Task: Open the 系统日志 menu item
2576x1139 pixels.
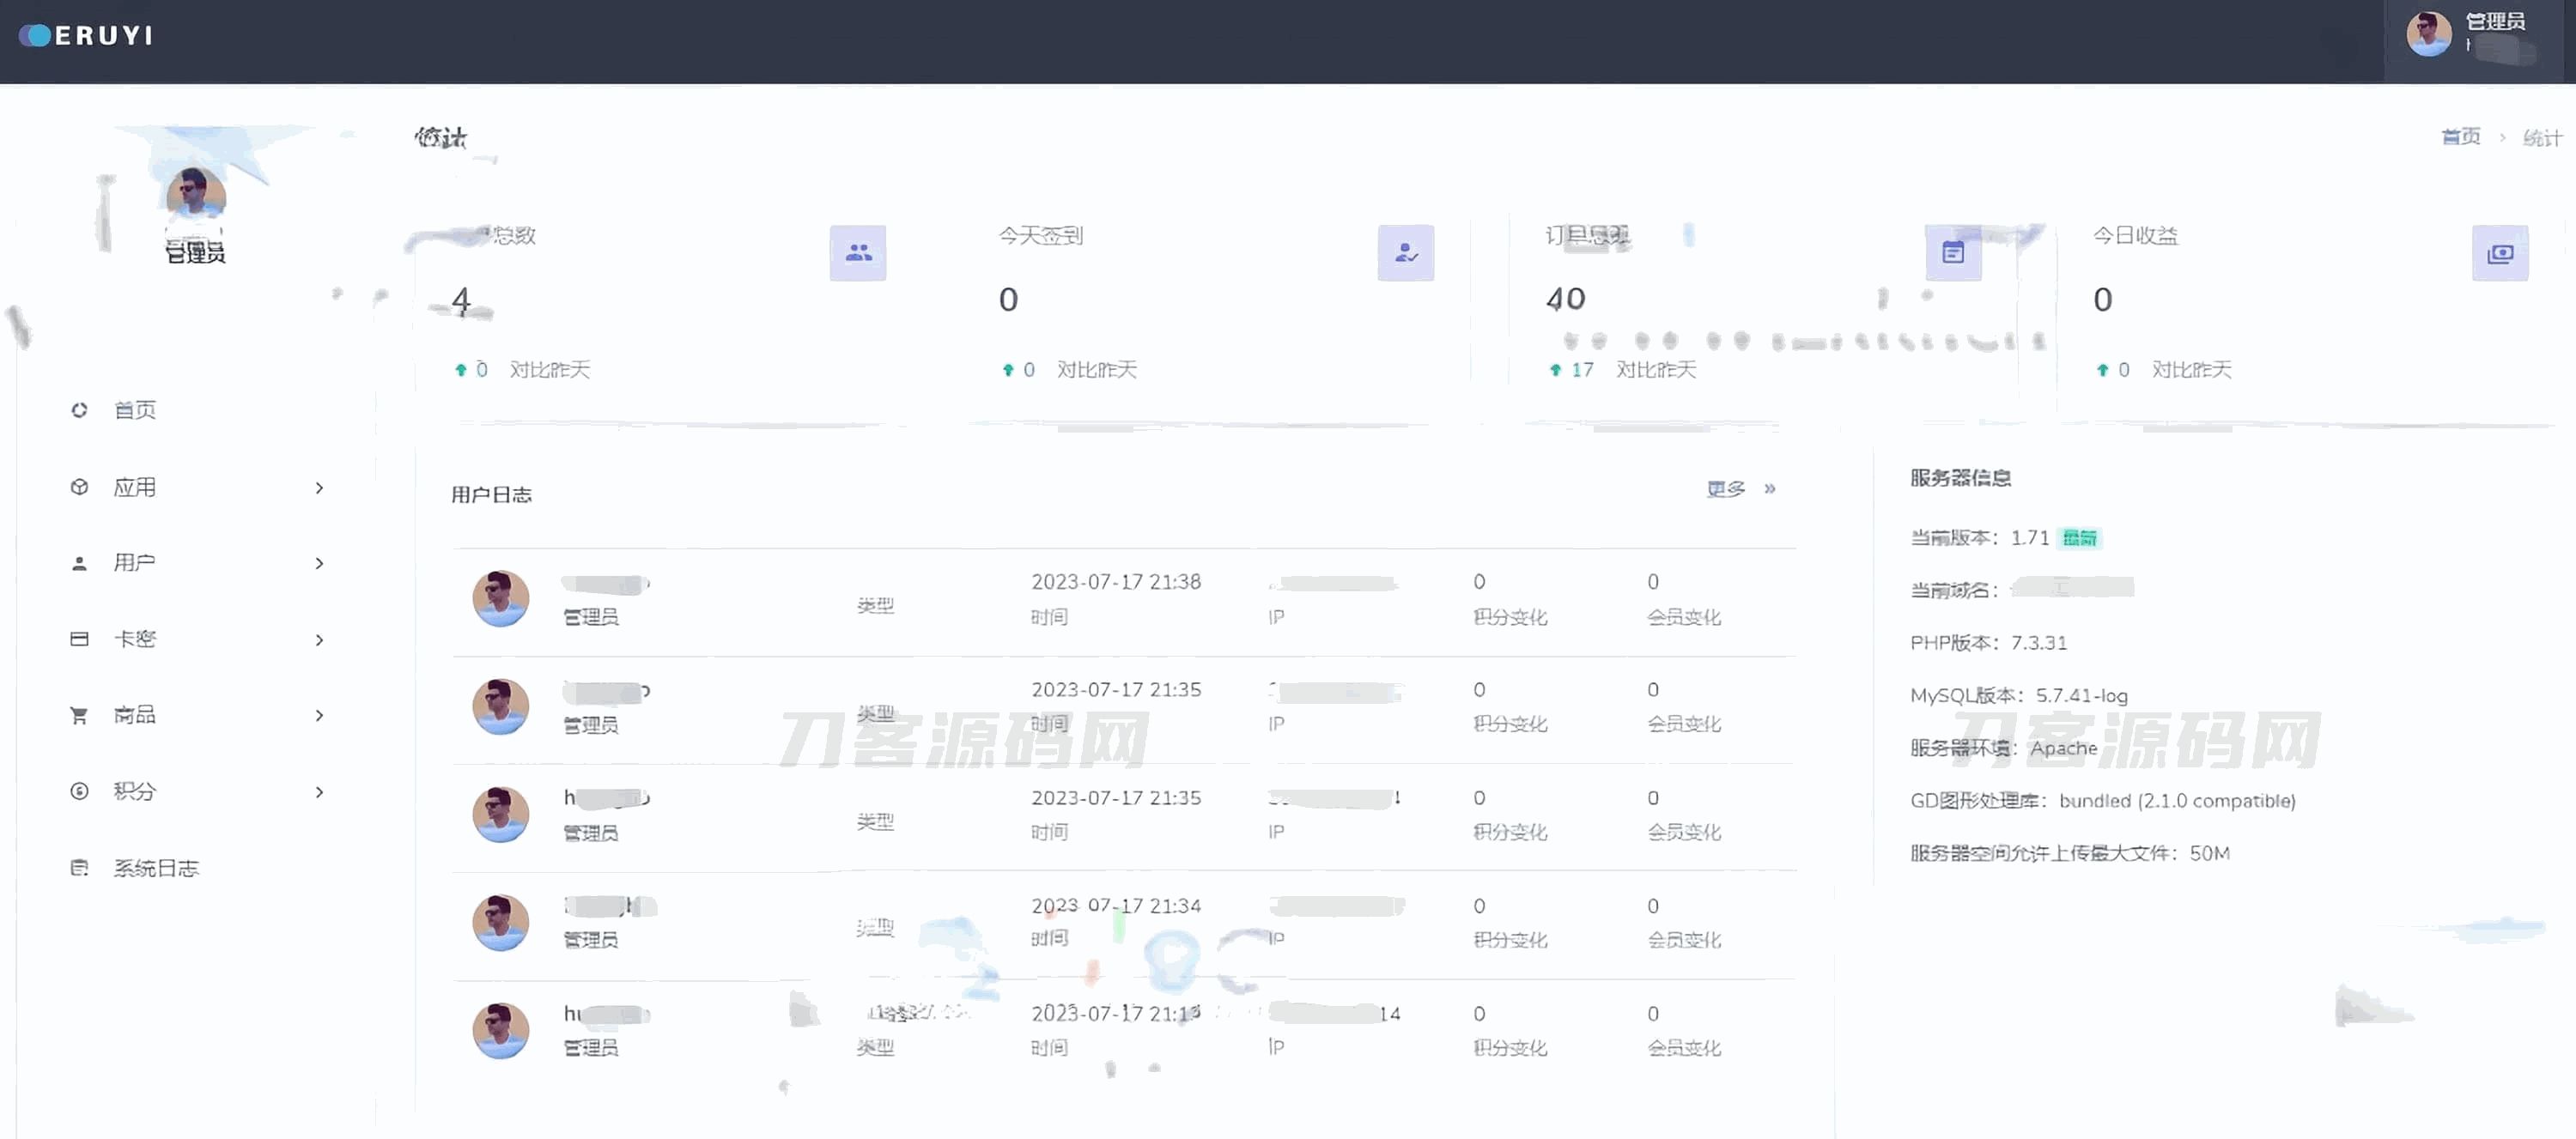Action: pos(156,868)
